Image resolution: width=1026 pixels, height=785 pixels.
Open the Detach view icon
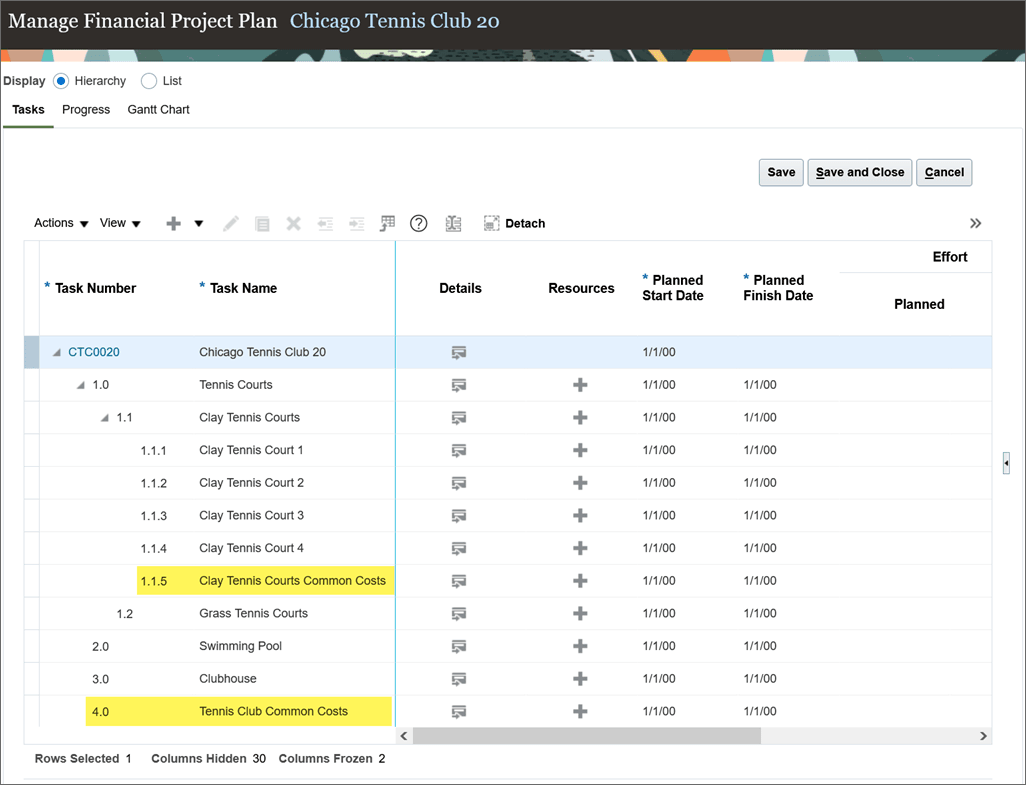(514, 223)
